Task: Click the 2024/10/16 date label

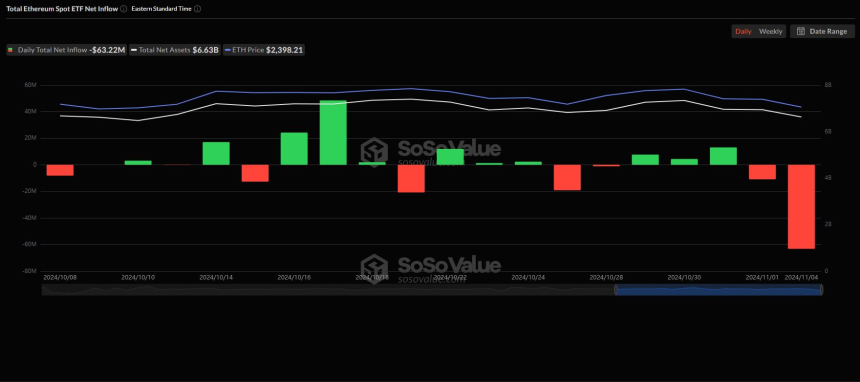Action: click(294, 278)
